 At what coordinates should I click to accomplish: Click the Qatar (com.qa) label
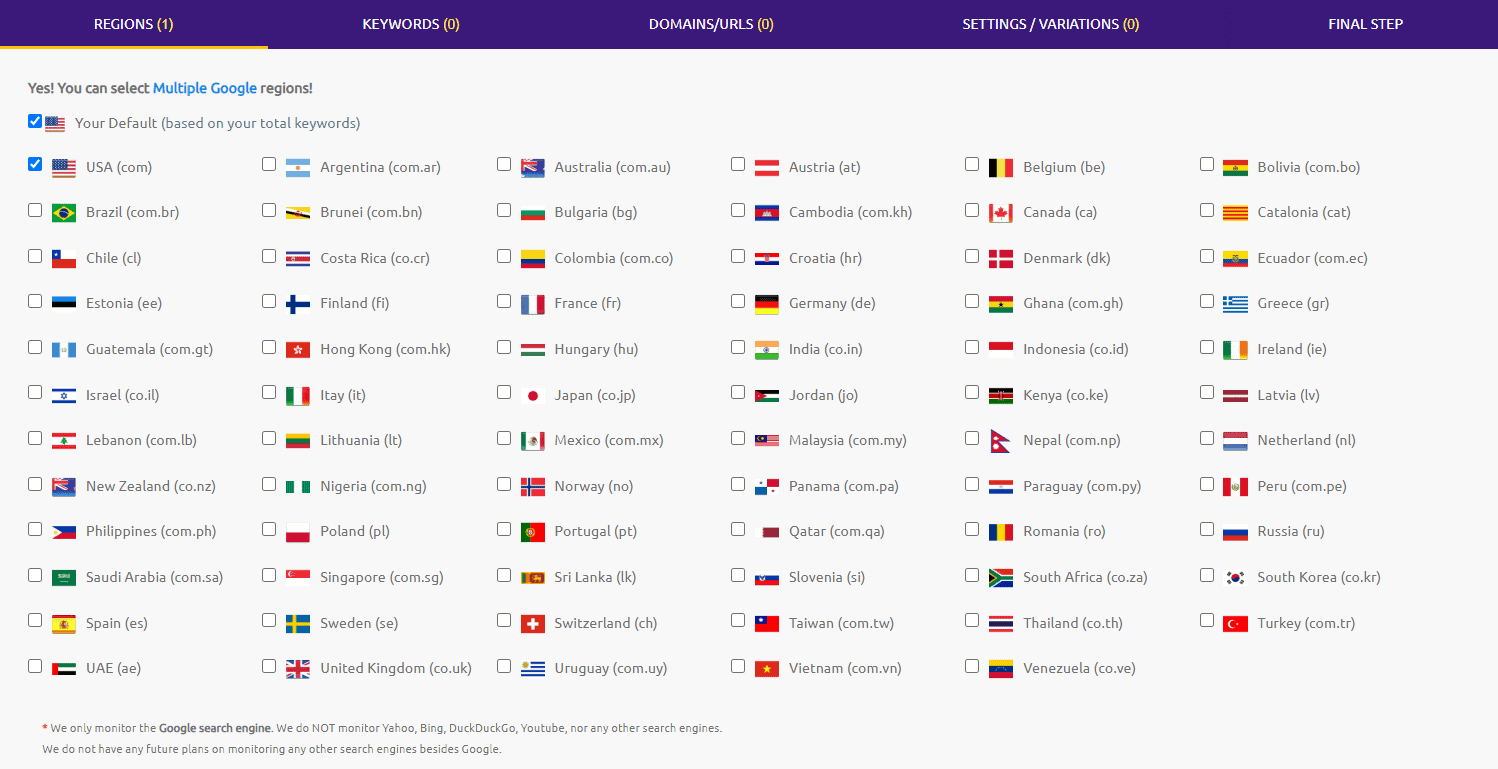pyautogui.click(x=837, y=531)
